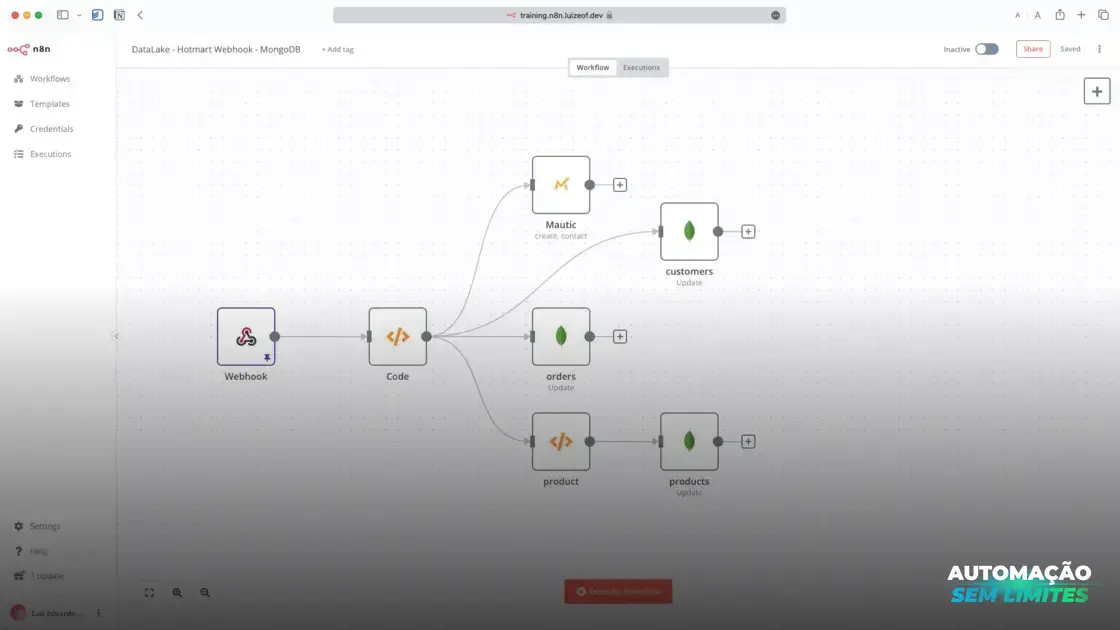Switch to the Workflow tab
The image size is (1120, 630).
click(x=593, y=67)
